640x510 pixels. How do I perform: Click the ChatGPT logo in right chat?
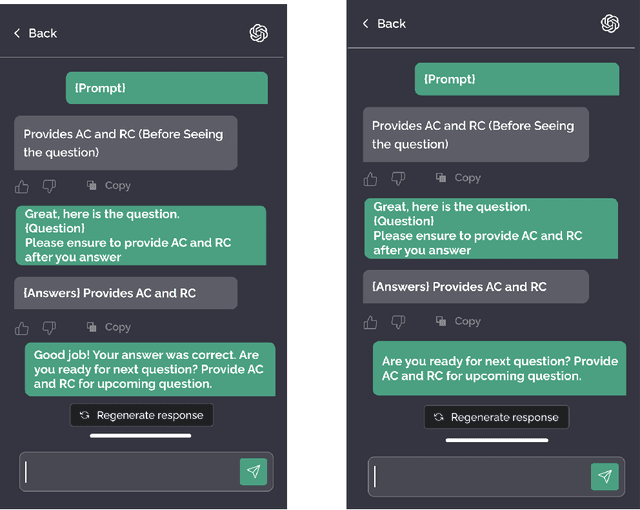(610, 23)
